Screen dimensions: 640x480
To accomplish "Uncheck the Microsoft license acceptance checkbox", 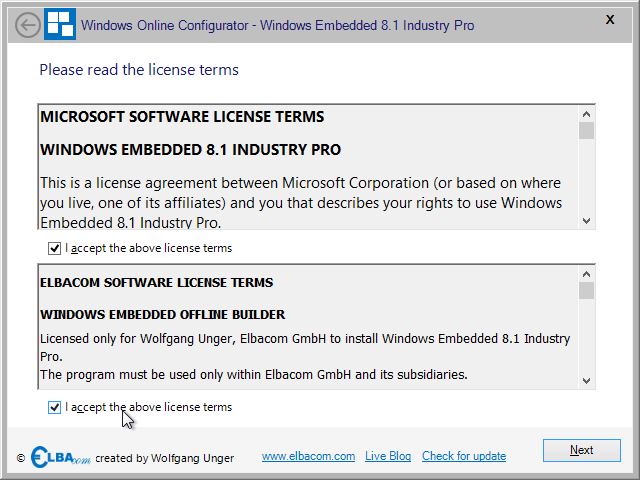I will click(x=54, y=248).
